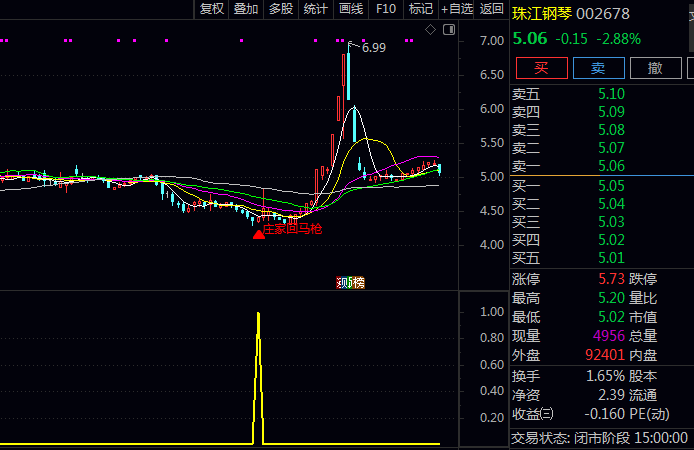
Task: Click the 收益(三) value -0.160
Action: click(604, 414)
